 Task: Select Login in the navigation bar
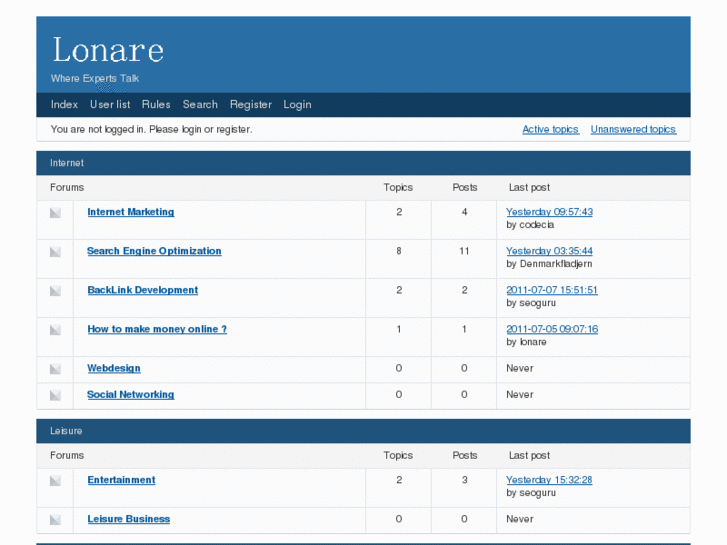tap(297, 105)
